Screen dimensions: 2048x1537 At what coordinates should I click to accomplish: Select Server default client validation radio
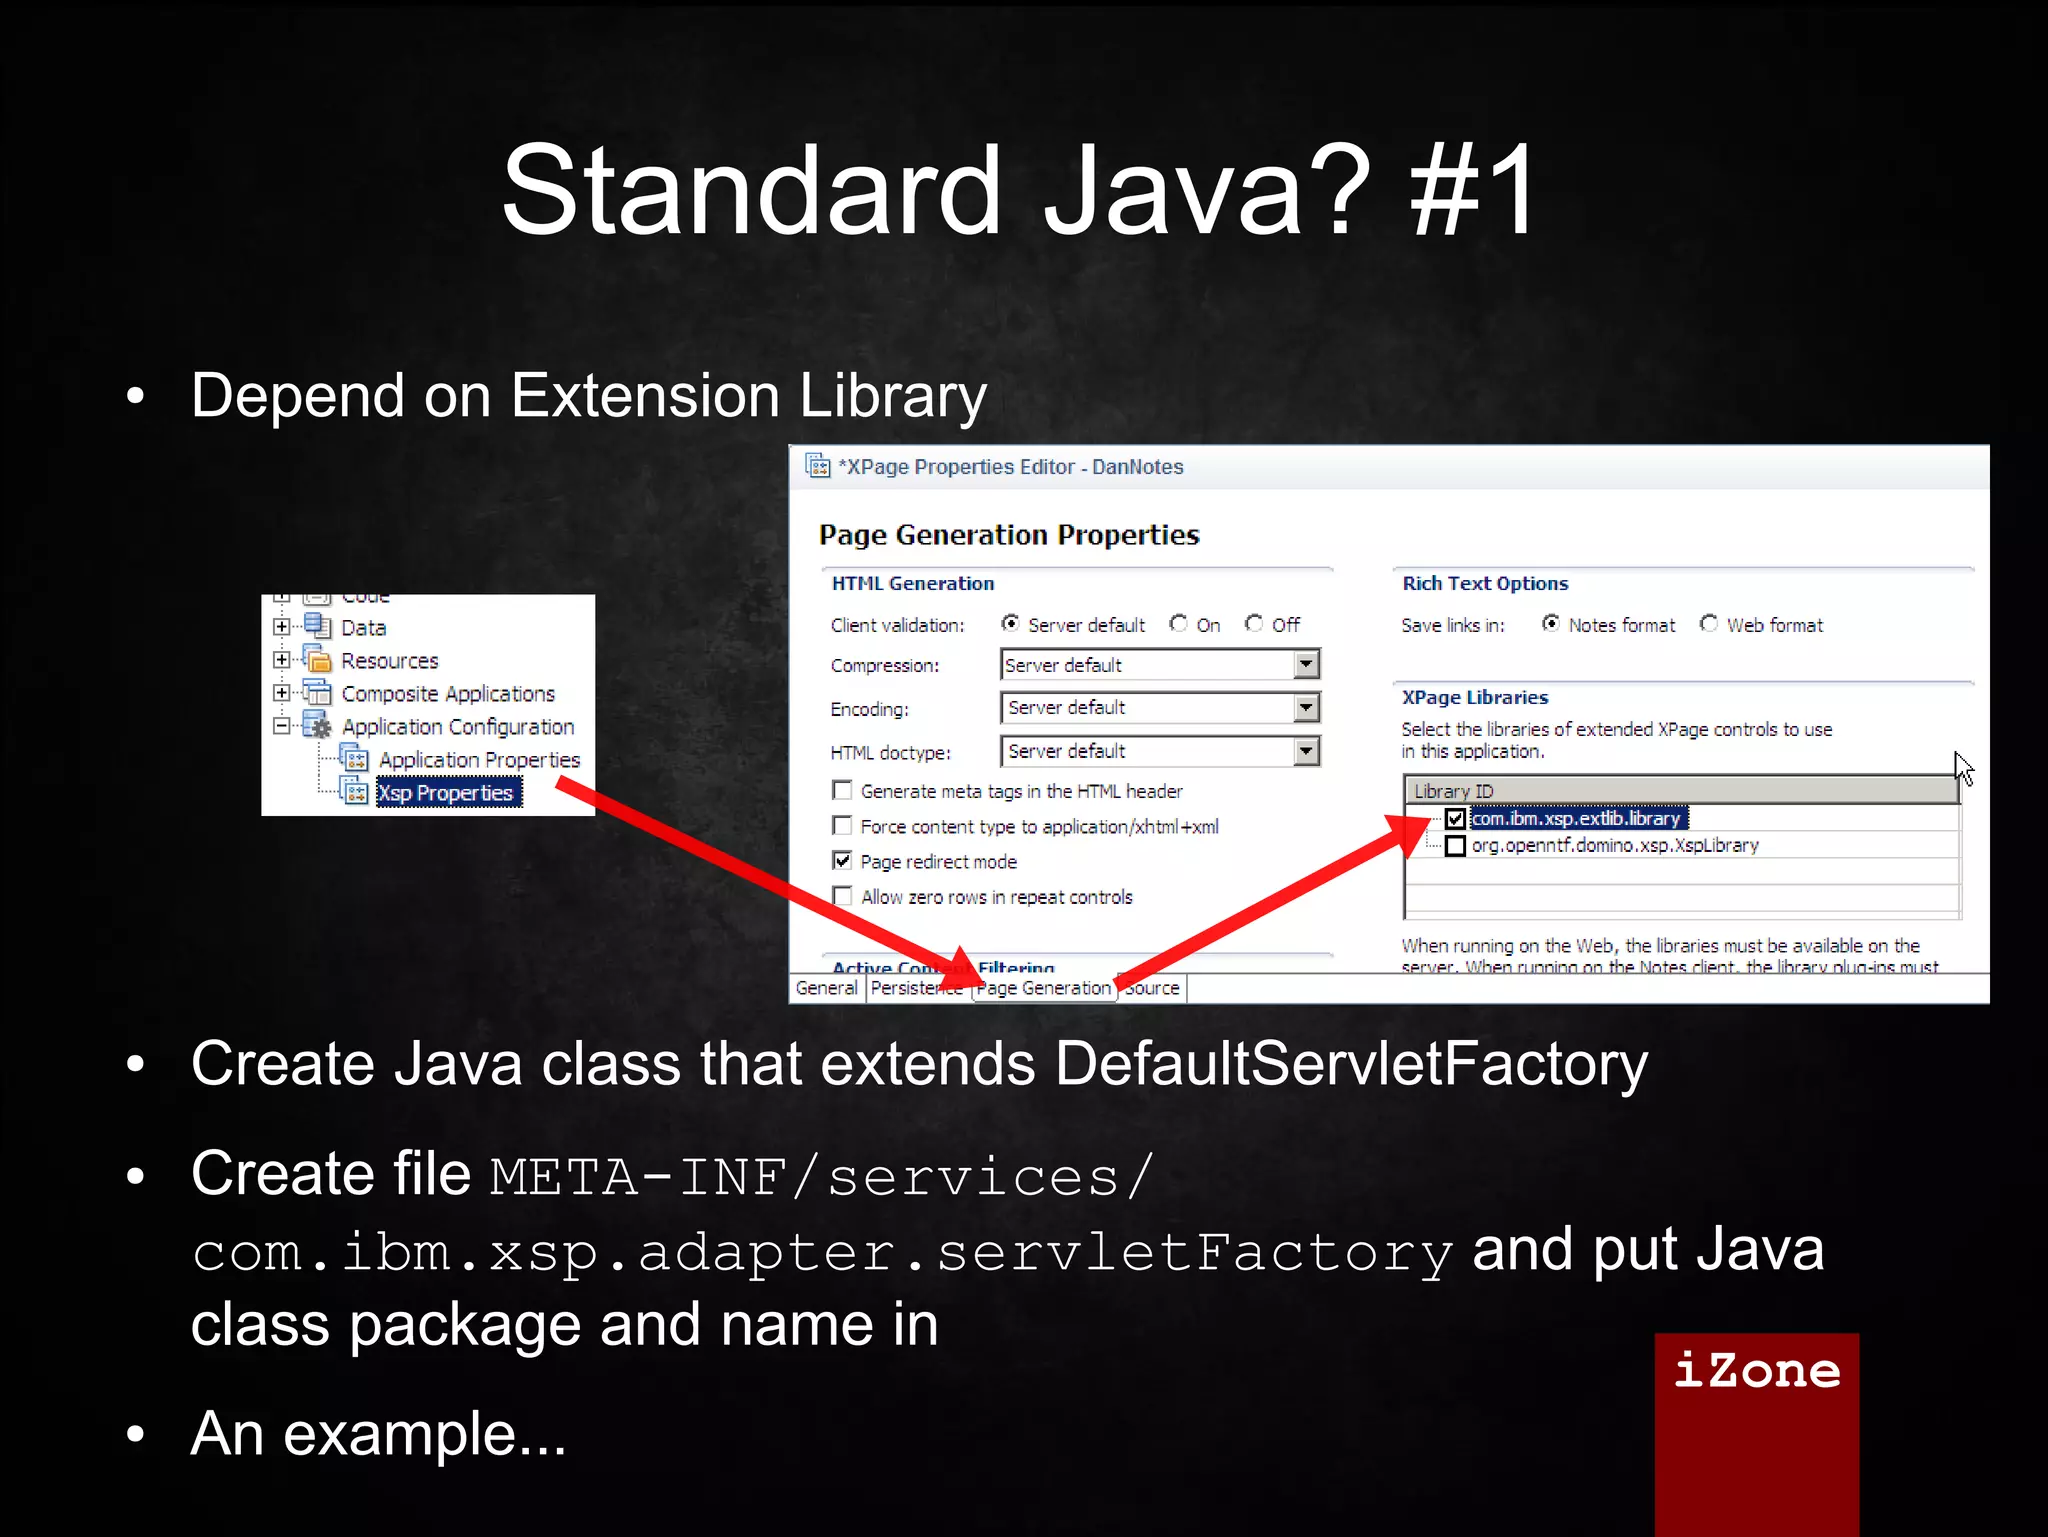click(1010, 623)
